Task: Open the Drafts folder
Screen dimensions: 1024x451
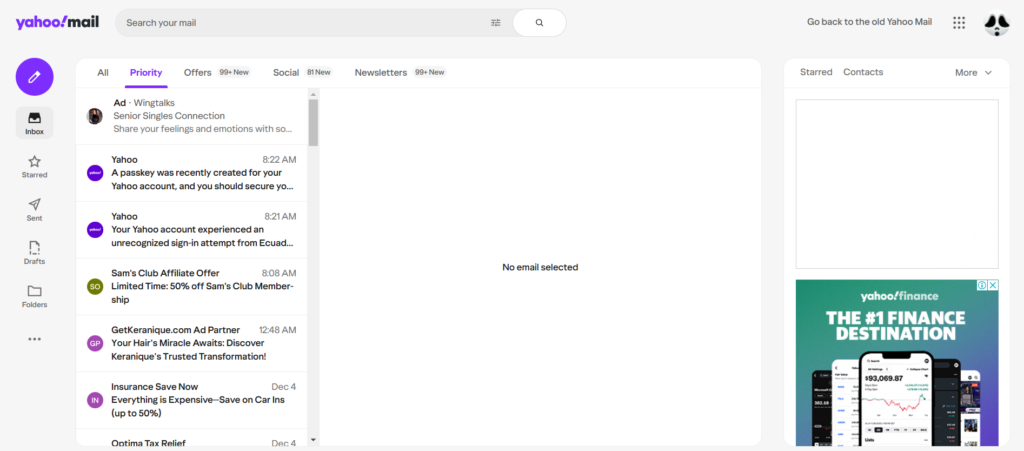Action: 35,252
